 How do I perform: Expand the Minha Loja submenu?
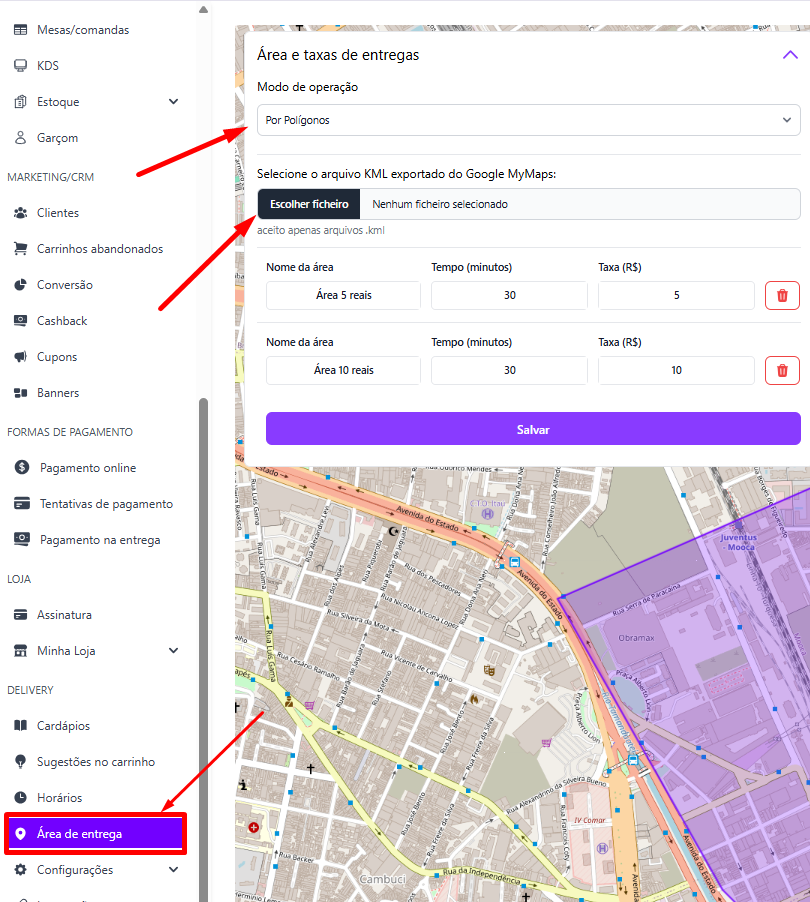tap(174, 651)
